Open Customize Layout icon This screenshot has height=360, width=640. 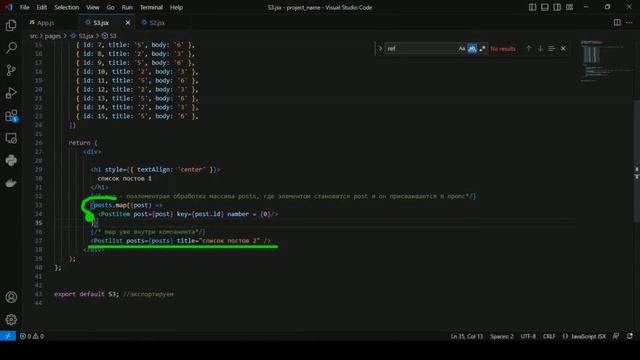pyautogui.click(x=569, y=7)
